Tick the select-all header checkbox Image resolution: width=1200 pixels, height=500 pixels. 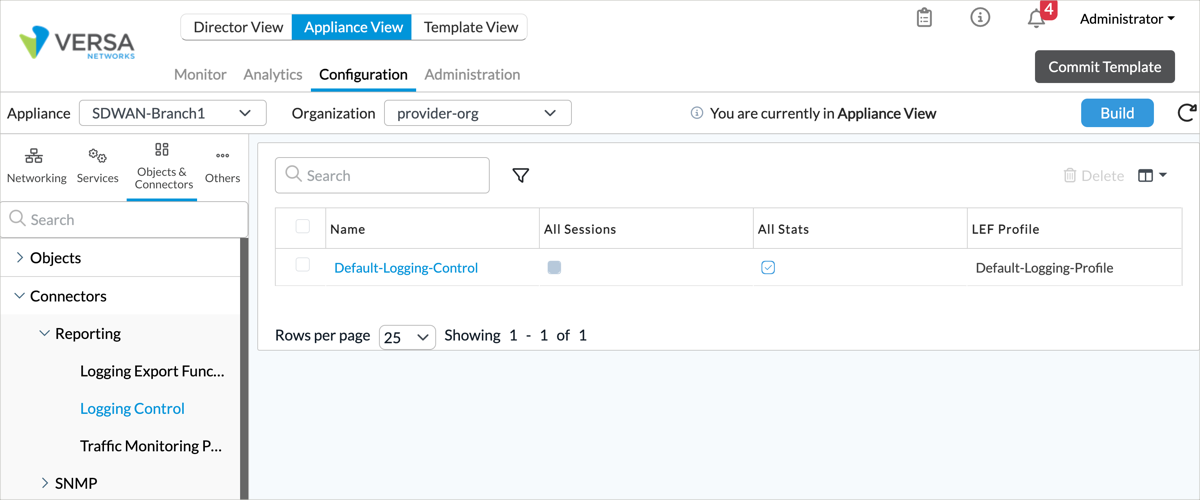303,227
